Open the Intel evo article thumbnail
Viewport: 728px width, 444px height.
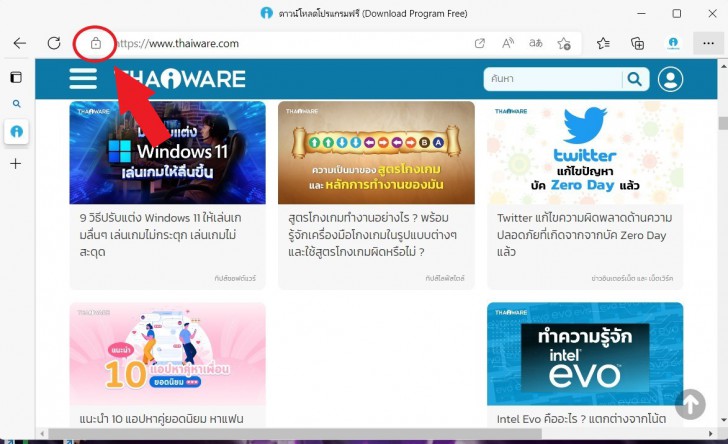pyautogui.click(x=585, y=354)
